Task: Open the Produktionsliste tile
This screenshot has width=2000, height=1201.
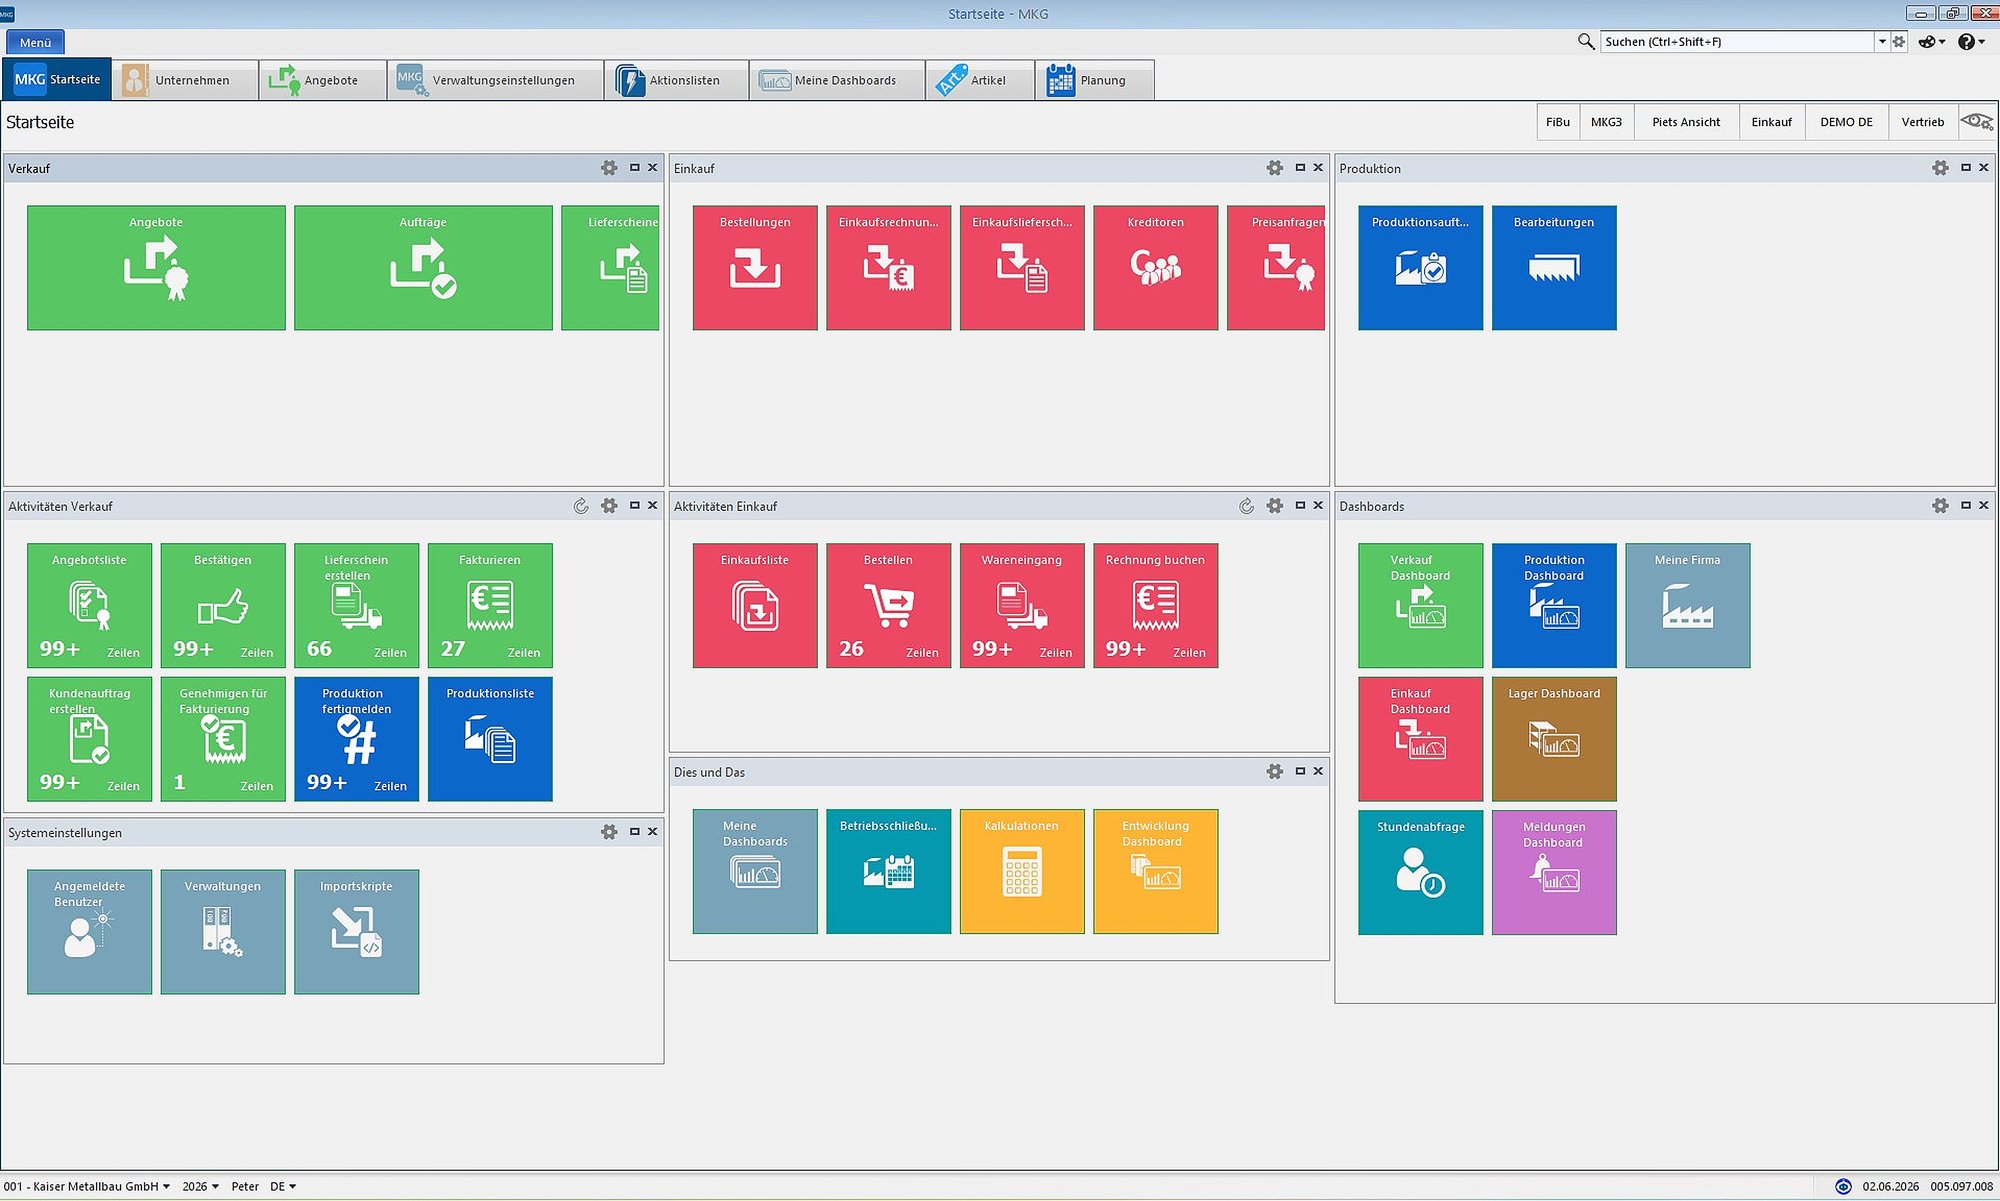Action: coord(490,739)
